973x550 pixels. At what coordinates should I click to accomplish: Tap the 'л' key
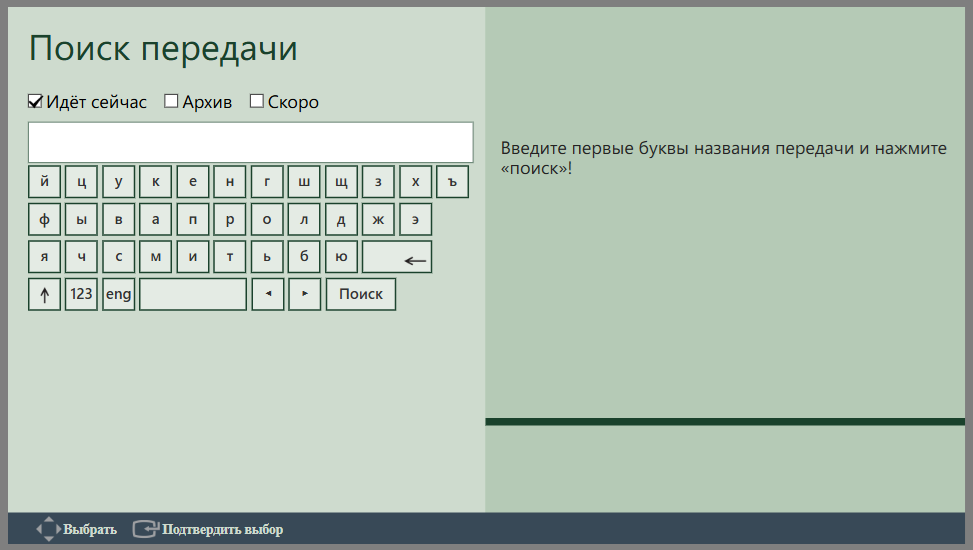point(304,219)
